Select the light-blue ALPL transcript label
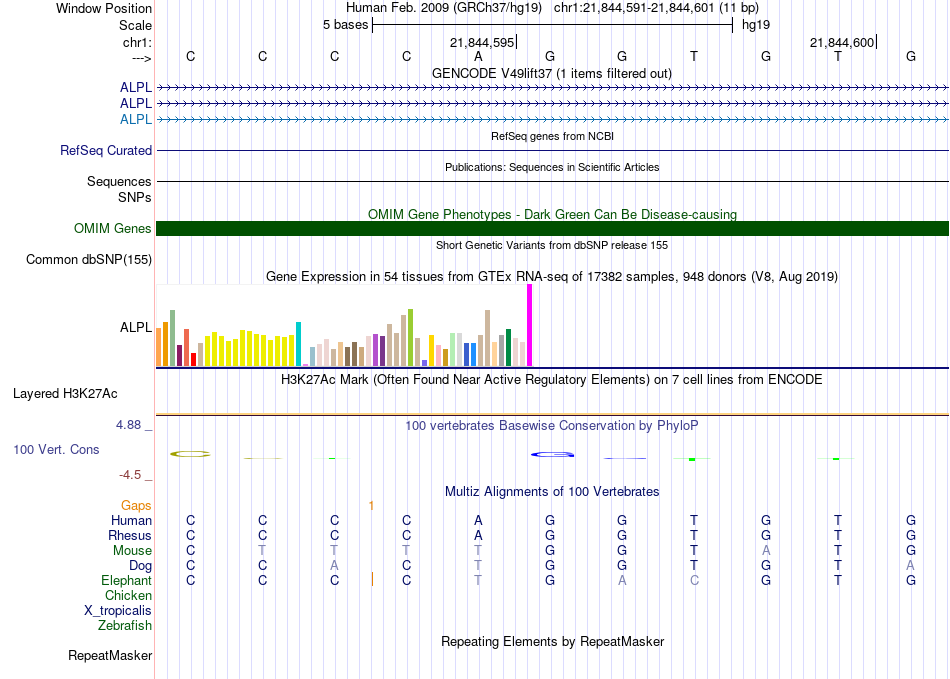 click(136, 119)
